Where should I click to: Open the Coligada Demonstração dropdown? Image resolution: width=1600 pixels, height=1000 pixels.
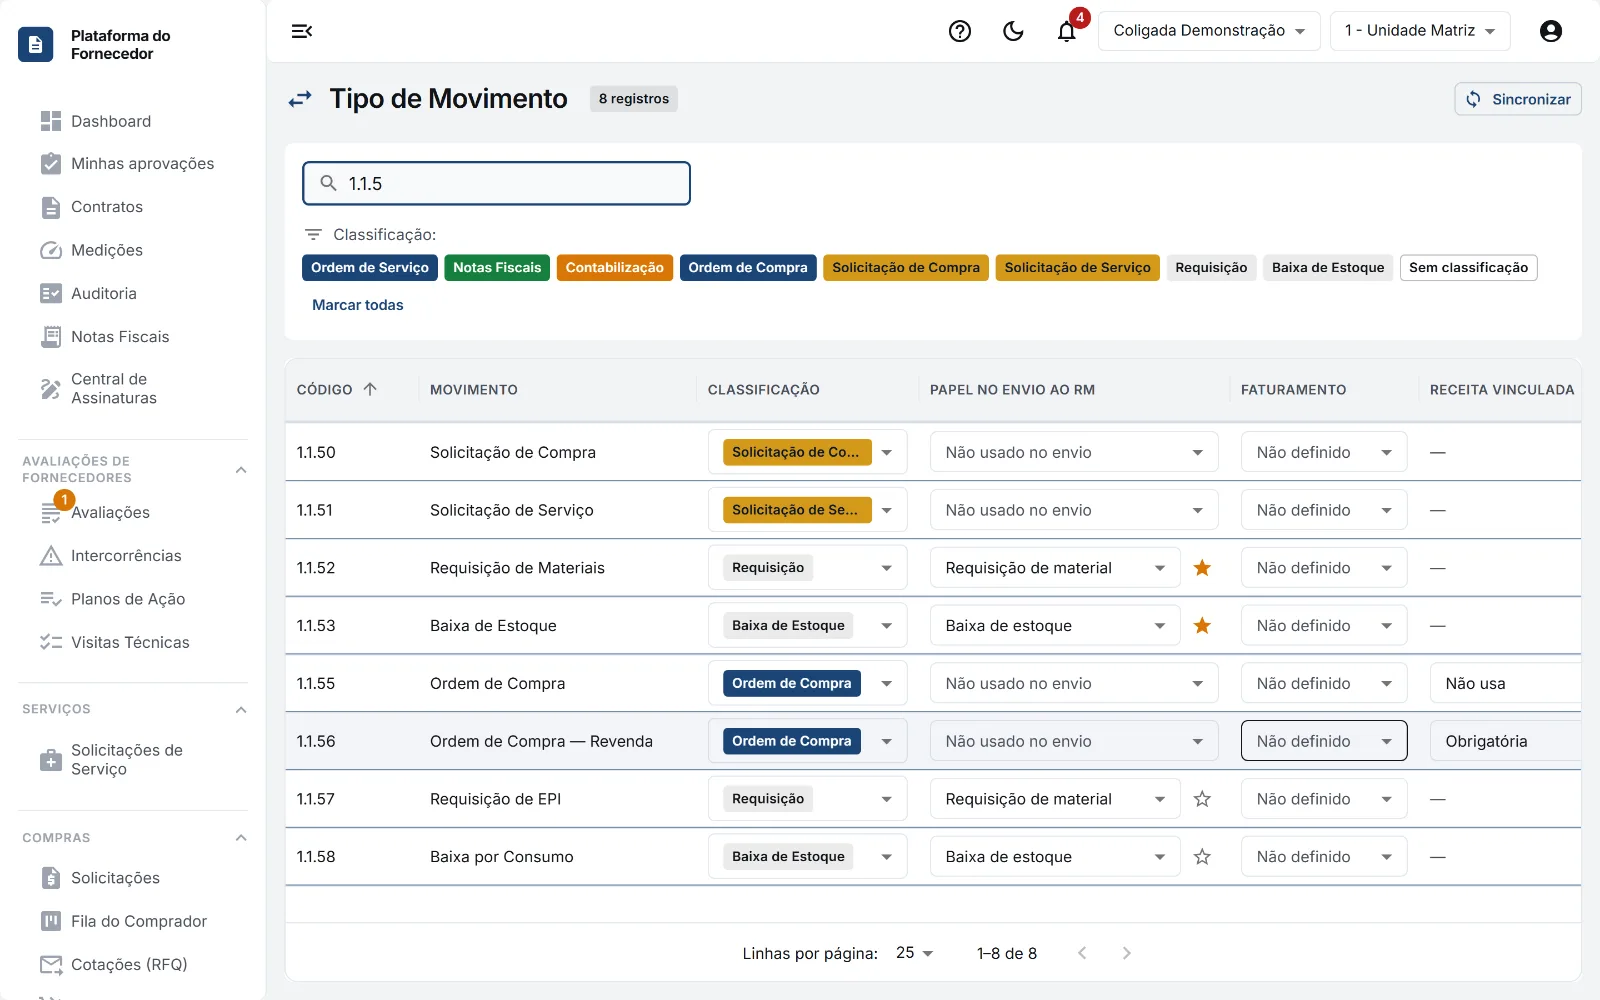(1209, 31)
